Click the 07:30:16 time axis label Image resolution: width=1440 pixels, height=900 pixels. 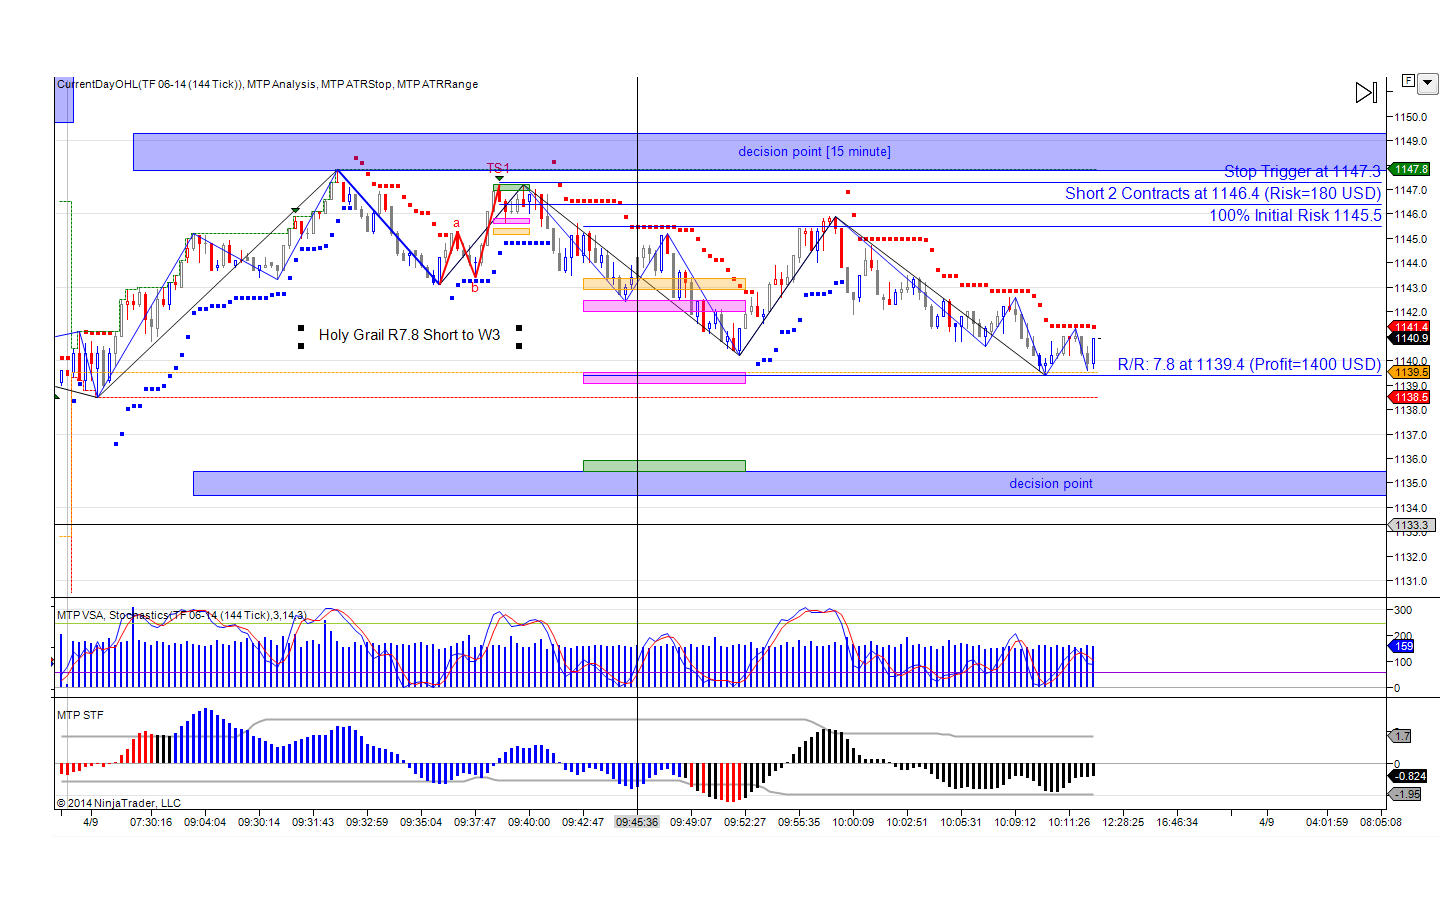(x=151, y=822)
